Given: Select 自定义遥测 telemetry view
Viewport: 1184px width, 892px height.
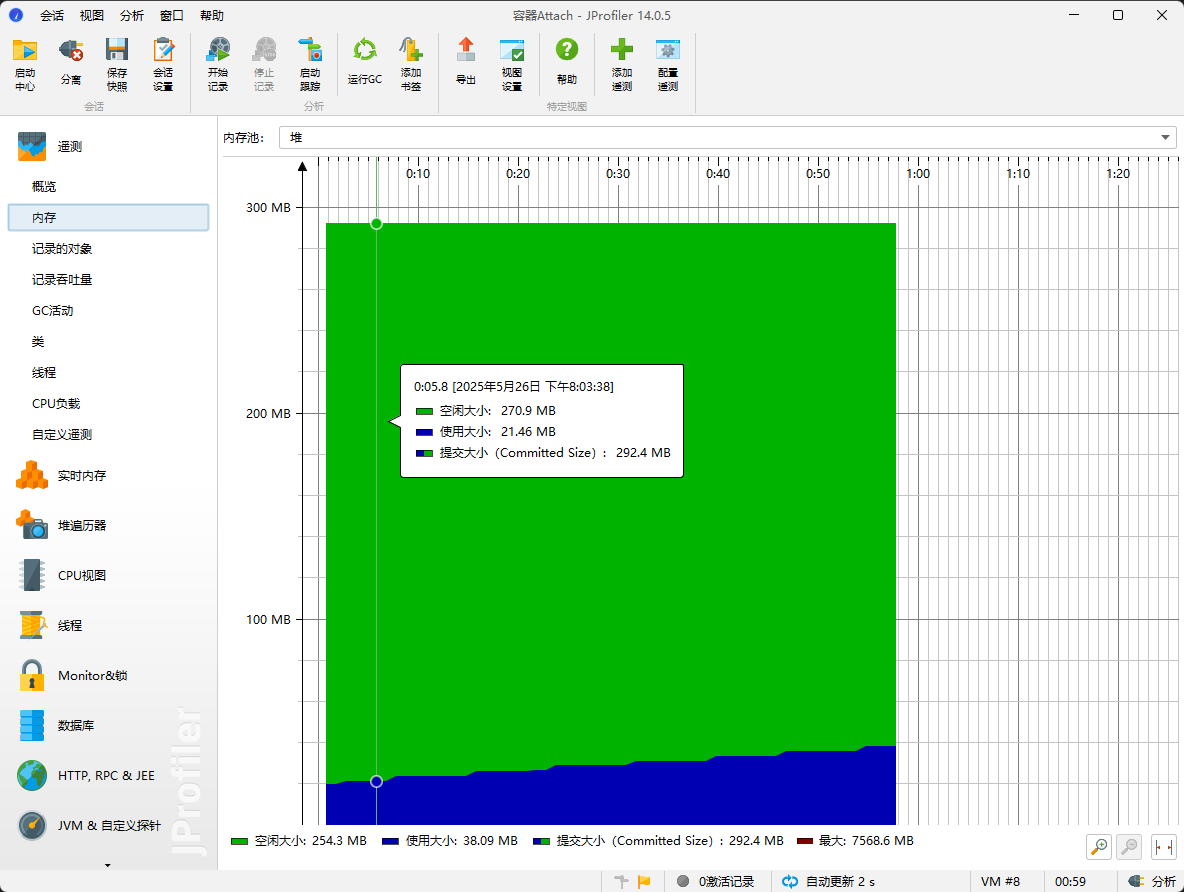Looking at the screenshot, I should (109, 434).
